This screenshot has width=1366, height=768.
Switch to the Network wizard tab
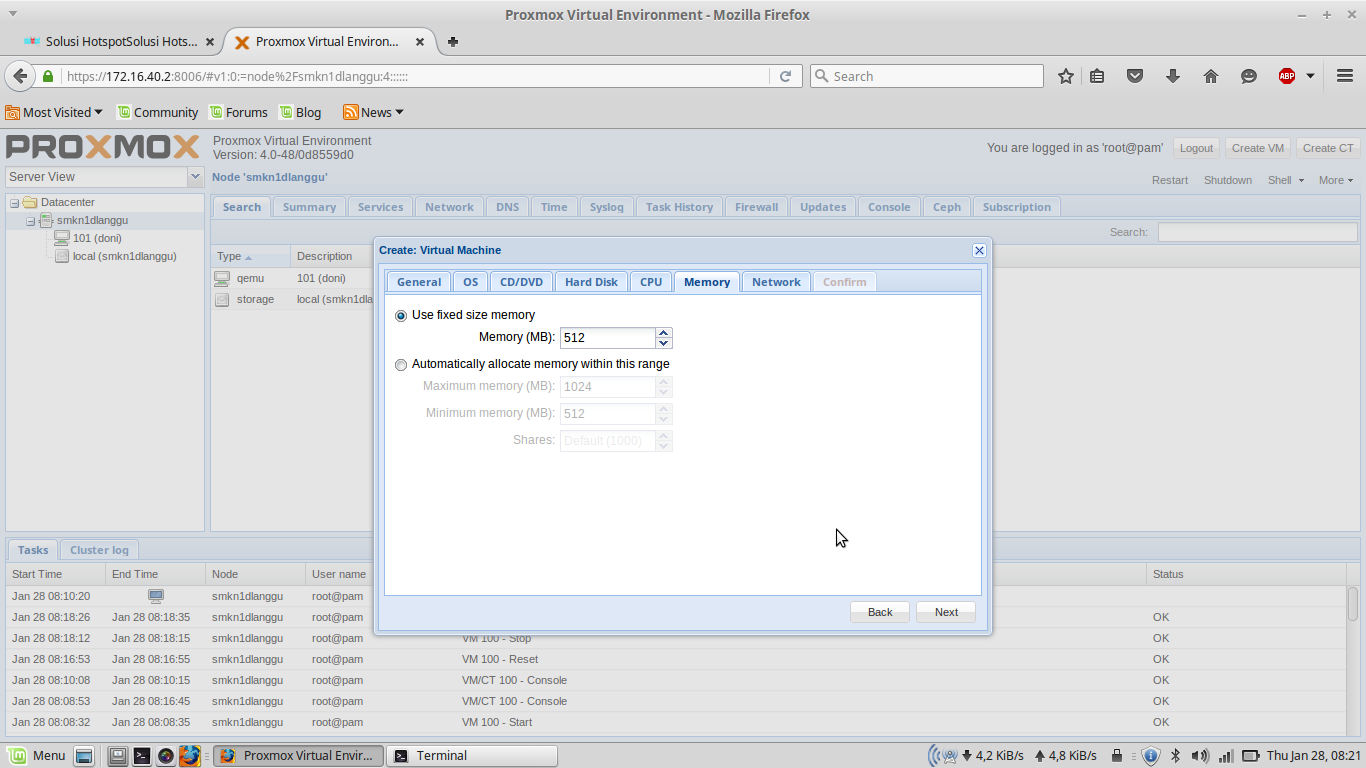pos(776,282)
